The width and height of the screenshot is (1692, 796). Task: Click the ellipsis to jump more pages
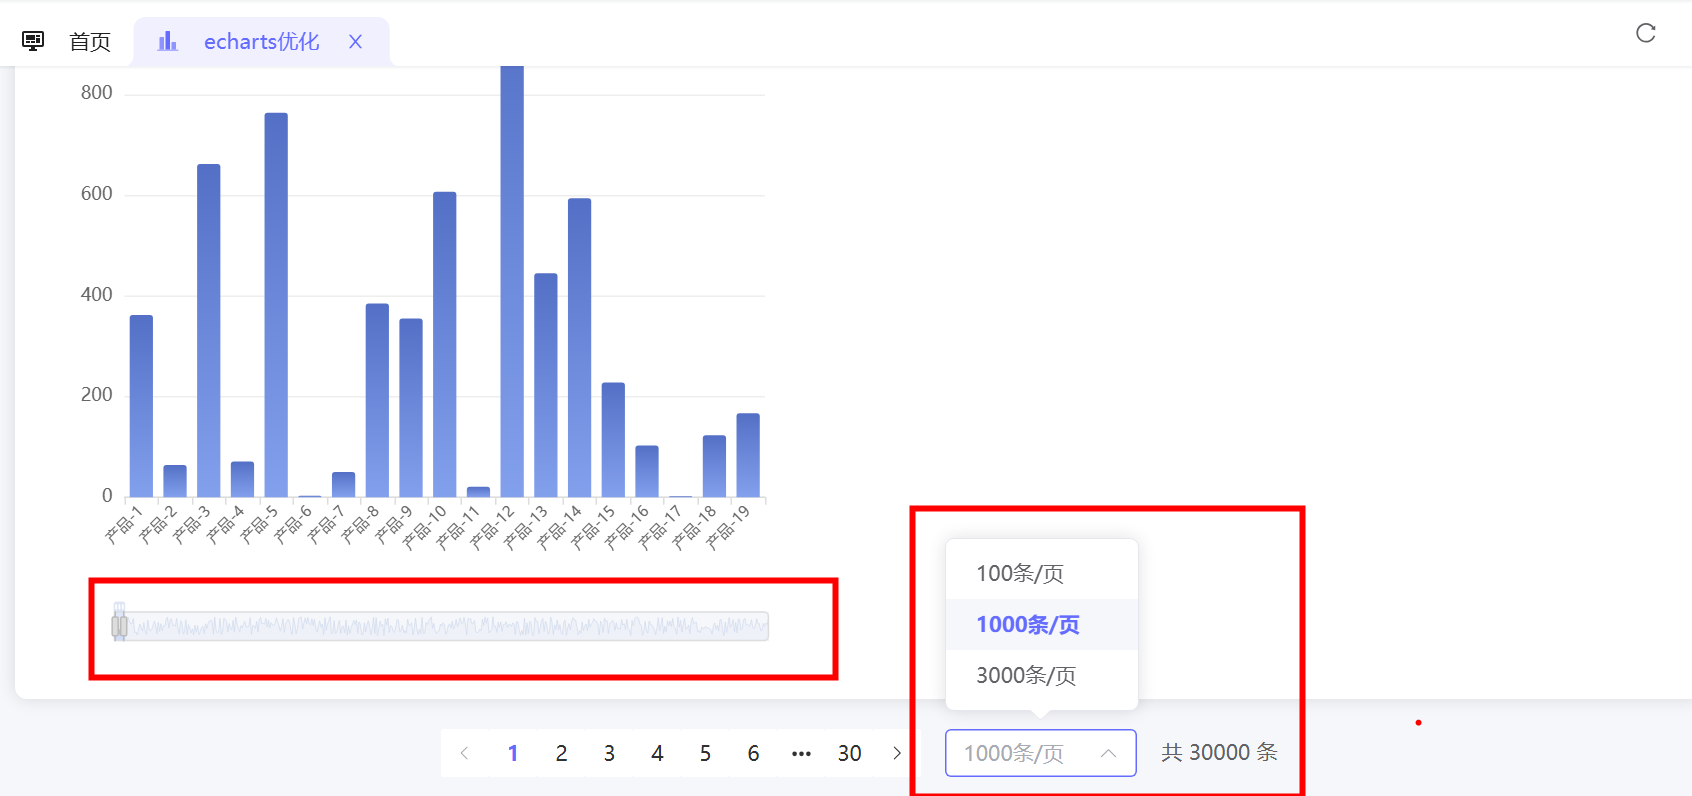coord(801,753)
